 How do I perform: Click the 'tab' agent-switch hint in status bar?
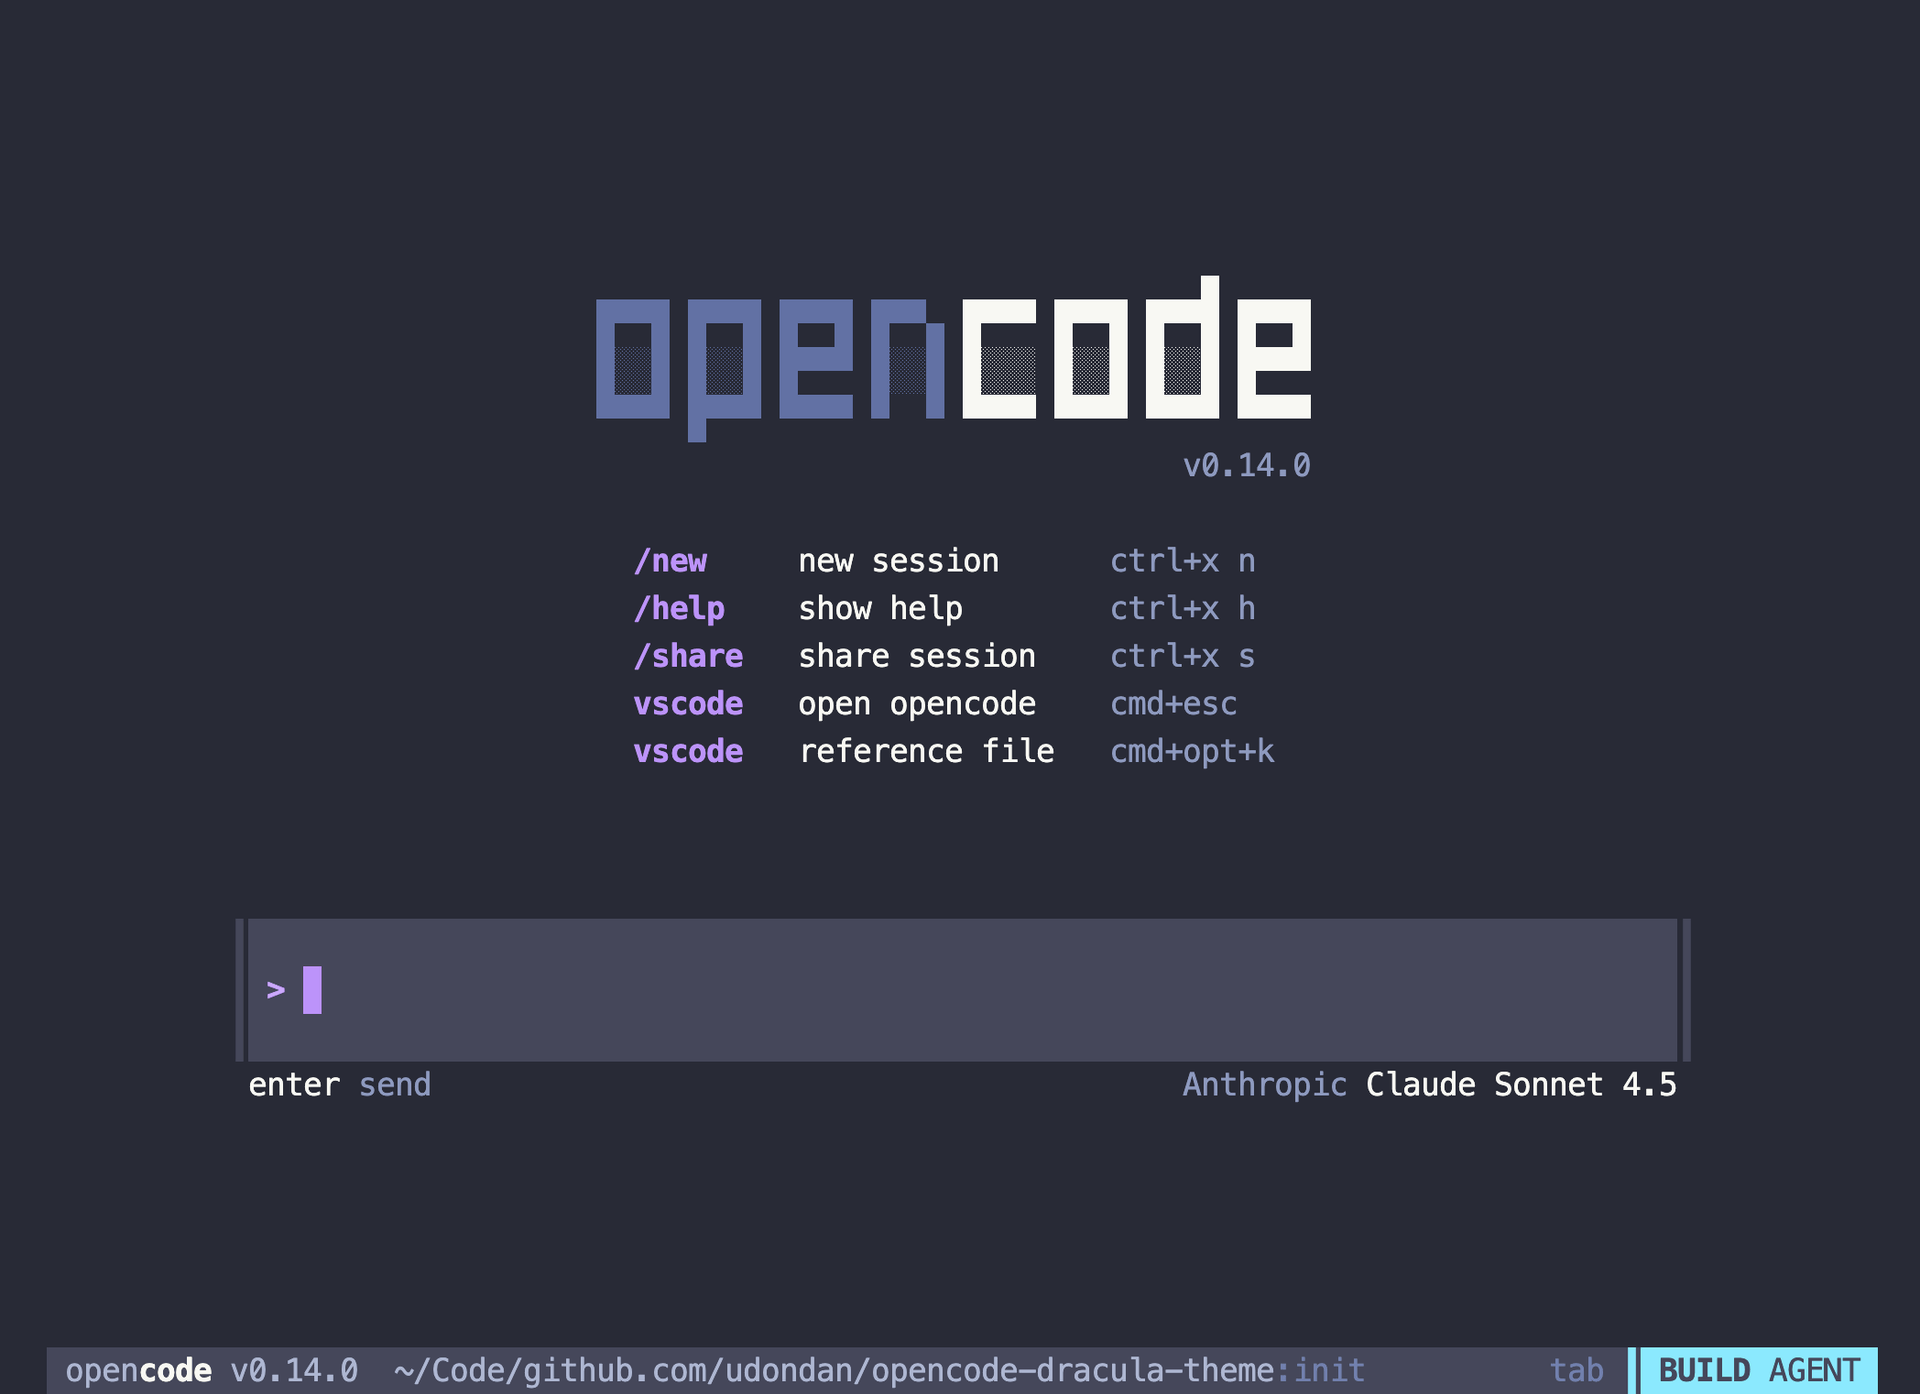pos(1577,1370)
